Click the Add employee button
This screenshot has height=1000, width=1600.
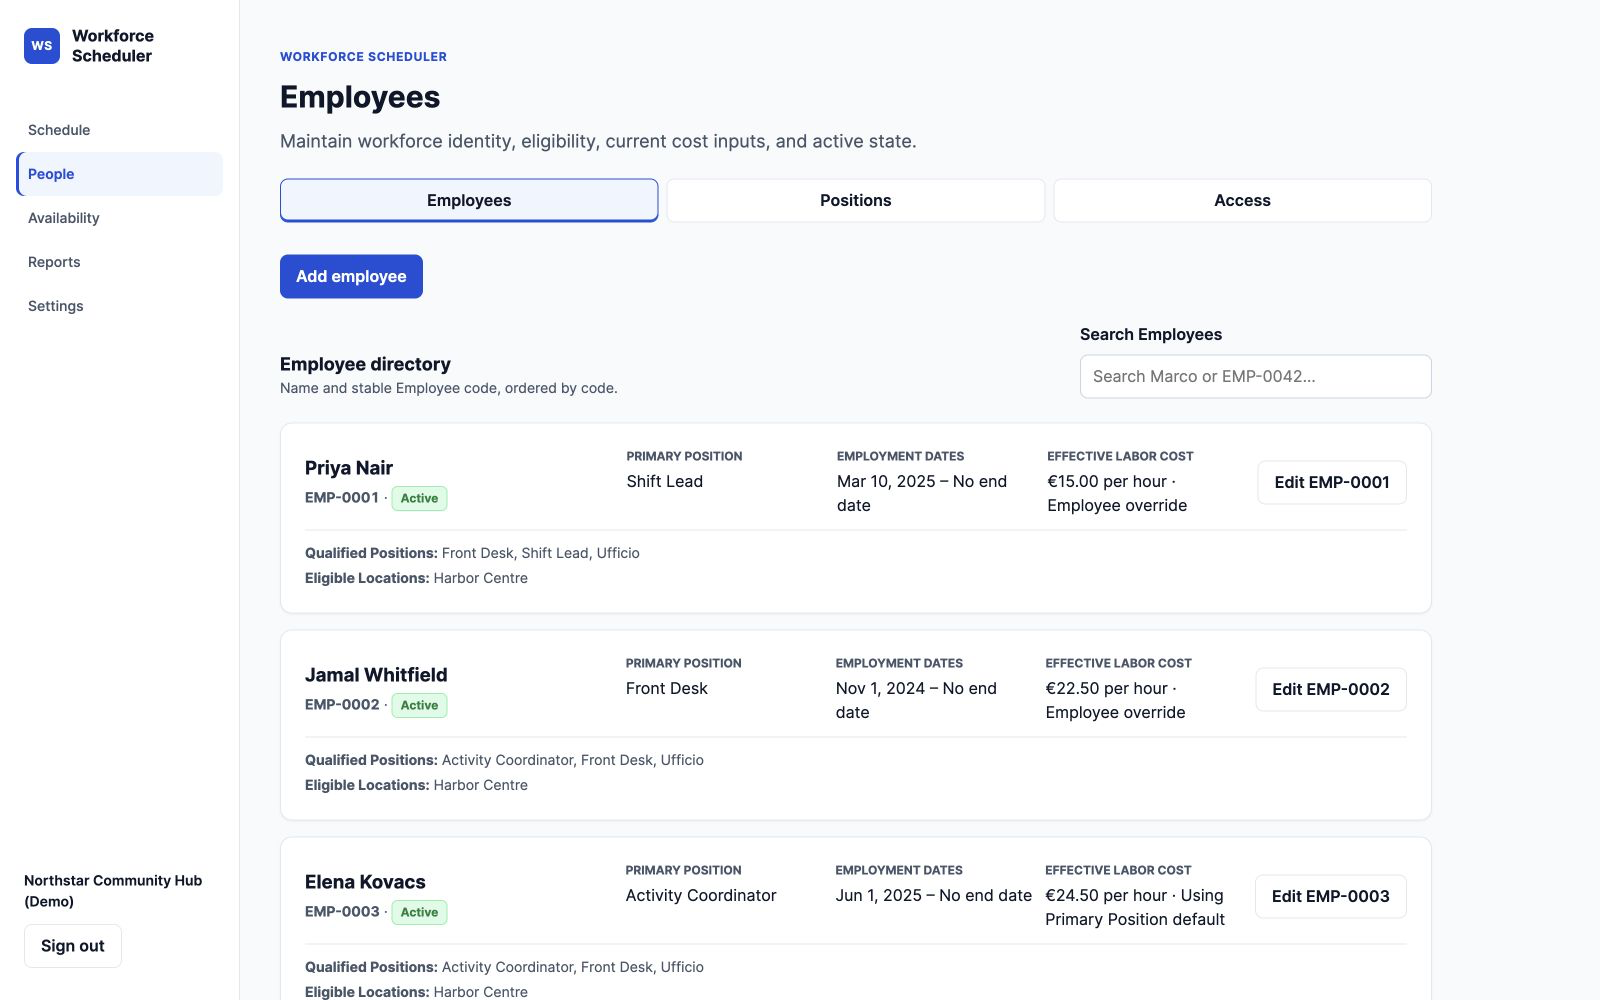351,276
